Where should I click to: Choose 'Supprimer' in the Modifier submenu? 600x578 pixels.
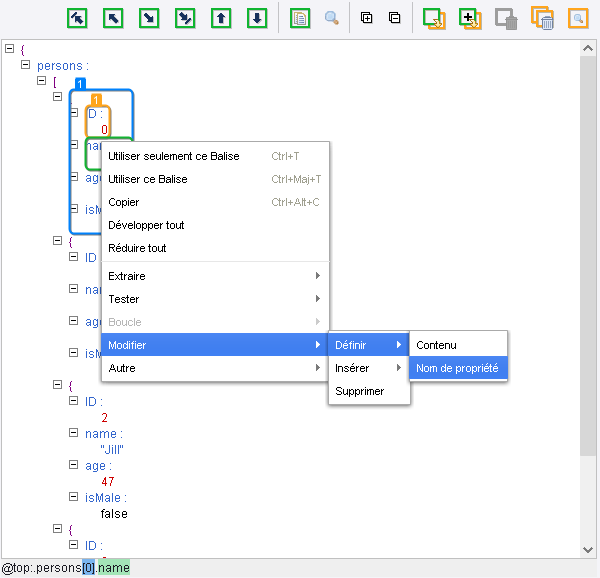click(x=360, y=391)
